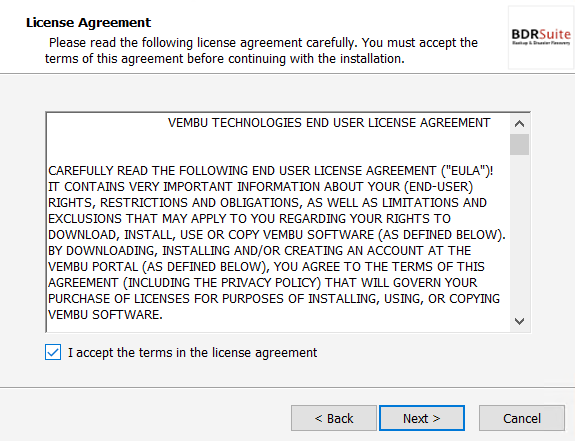Screen dimensions: 575x441
Task: Click the BDRSuite logo image
Action: [541, 37]
